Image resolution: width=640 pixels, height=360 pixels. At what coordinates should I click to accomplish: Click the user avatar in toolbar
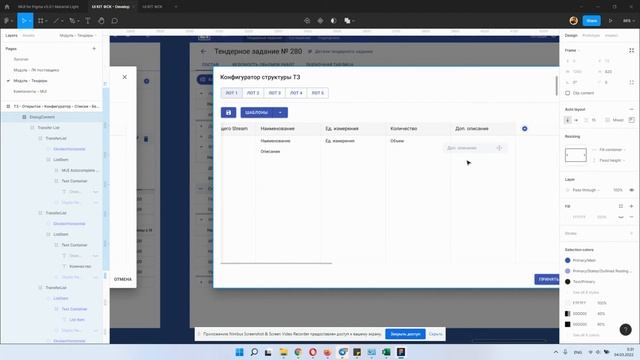pyautogui.click(x=573, y=20)
